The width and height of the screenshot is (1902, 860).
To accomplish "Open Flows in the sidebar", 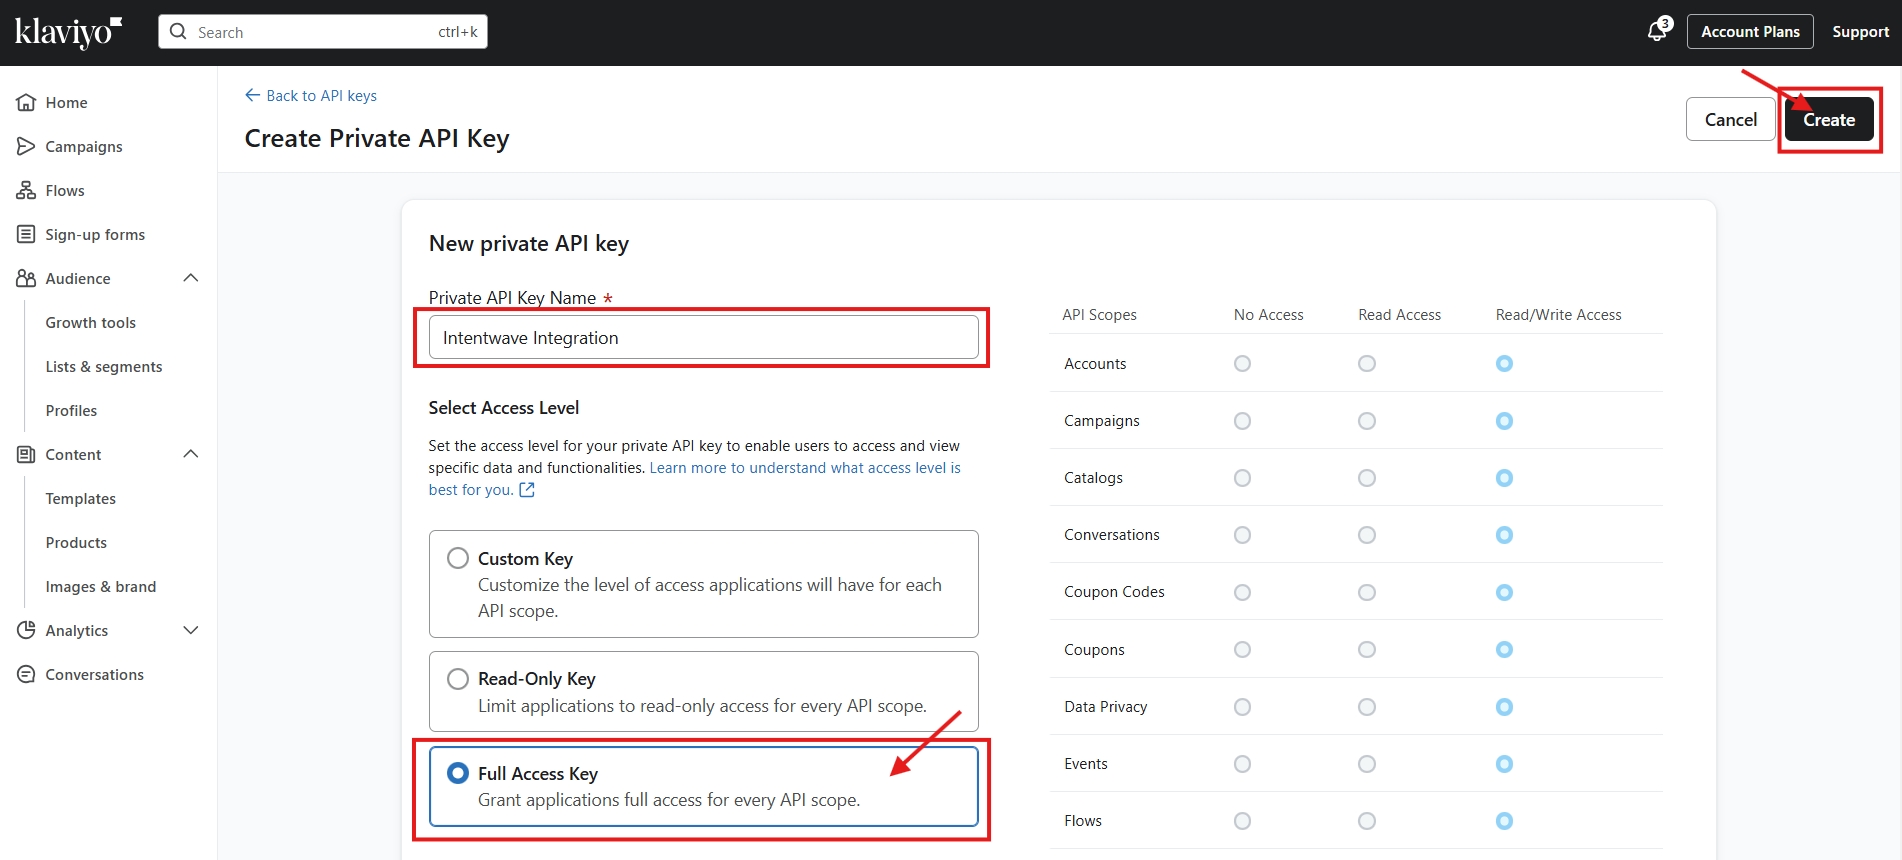I will tap(65, 190).
